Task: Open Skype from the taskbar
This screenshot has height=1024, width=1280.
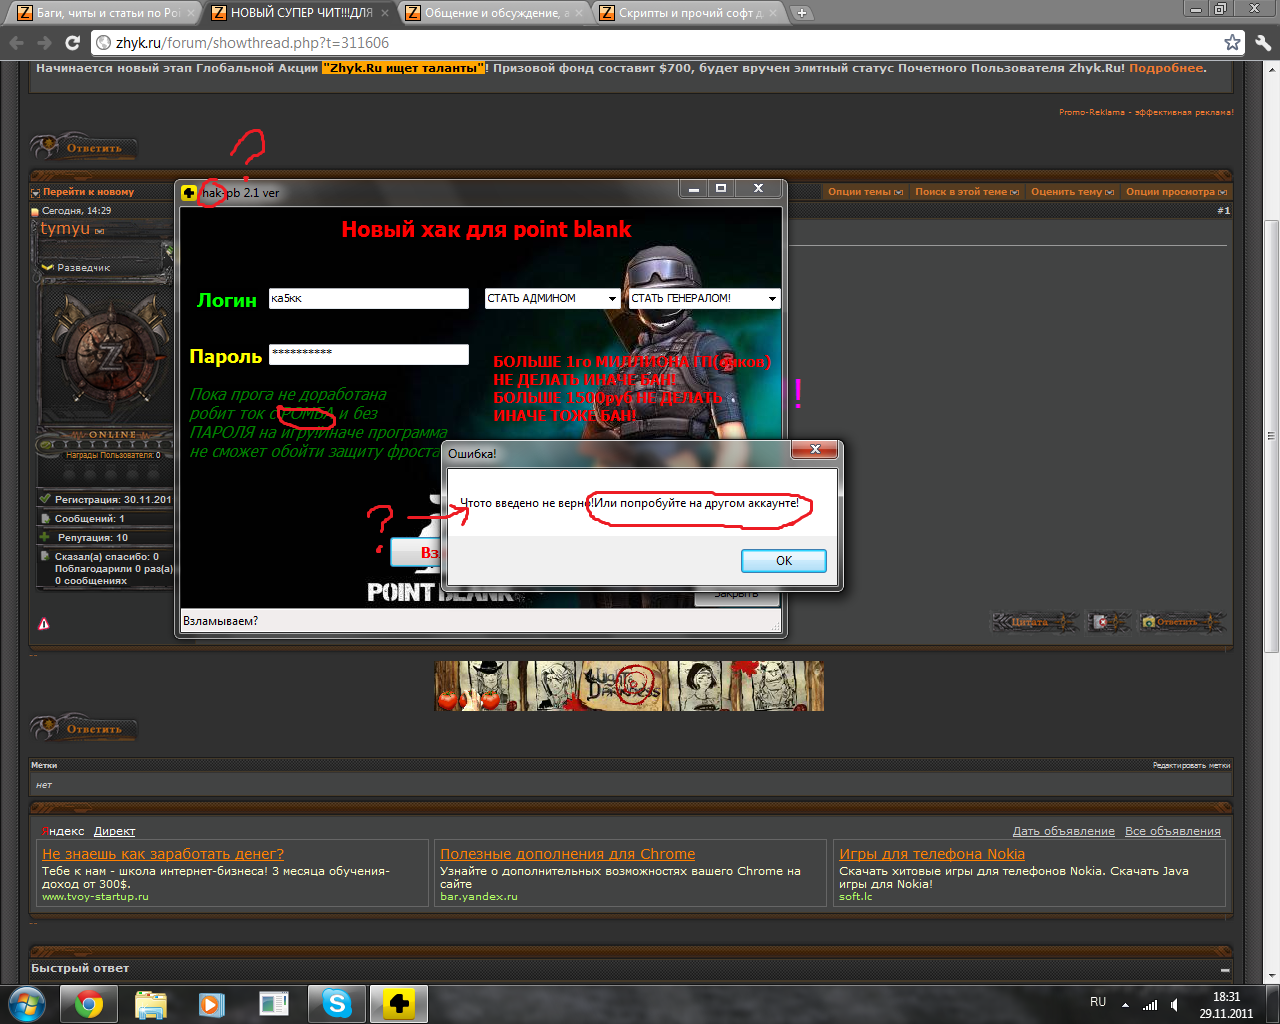Action: [x=337, y=1003]
